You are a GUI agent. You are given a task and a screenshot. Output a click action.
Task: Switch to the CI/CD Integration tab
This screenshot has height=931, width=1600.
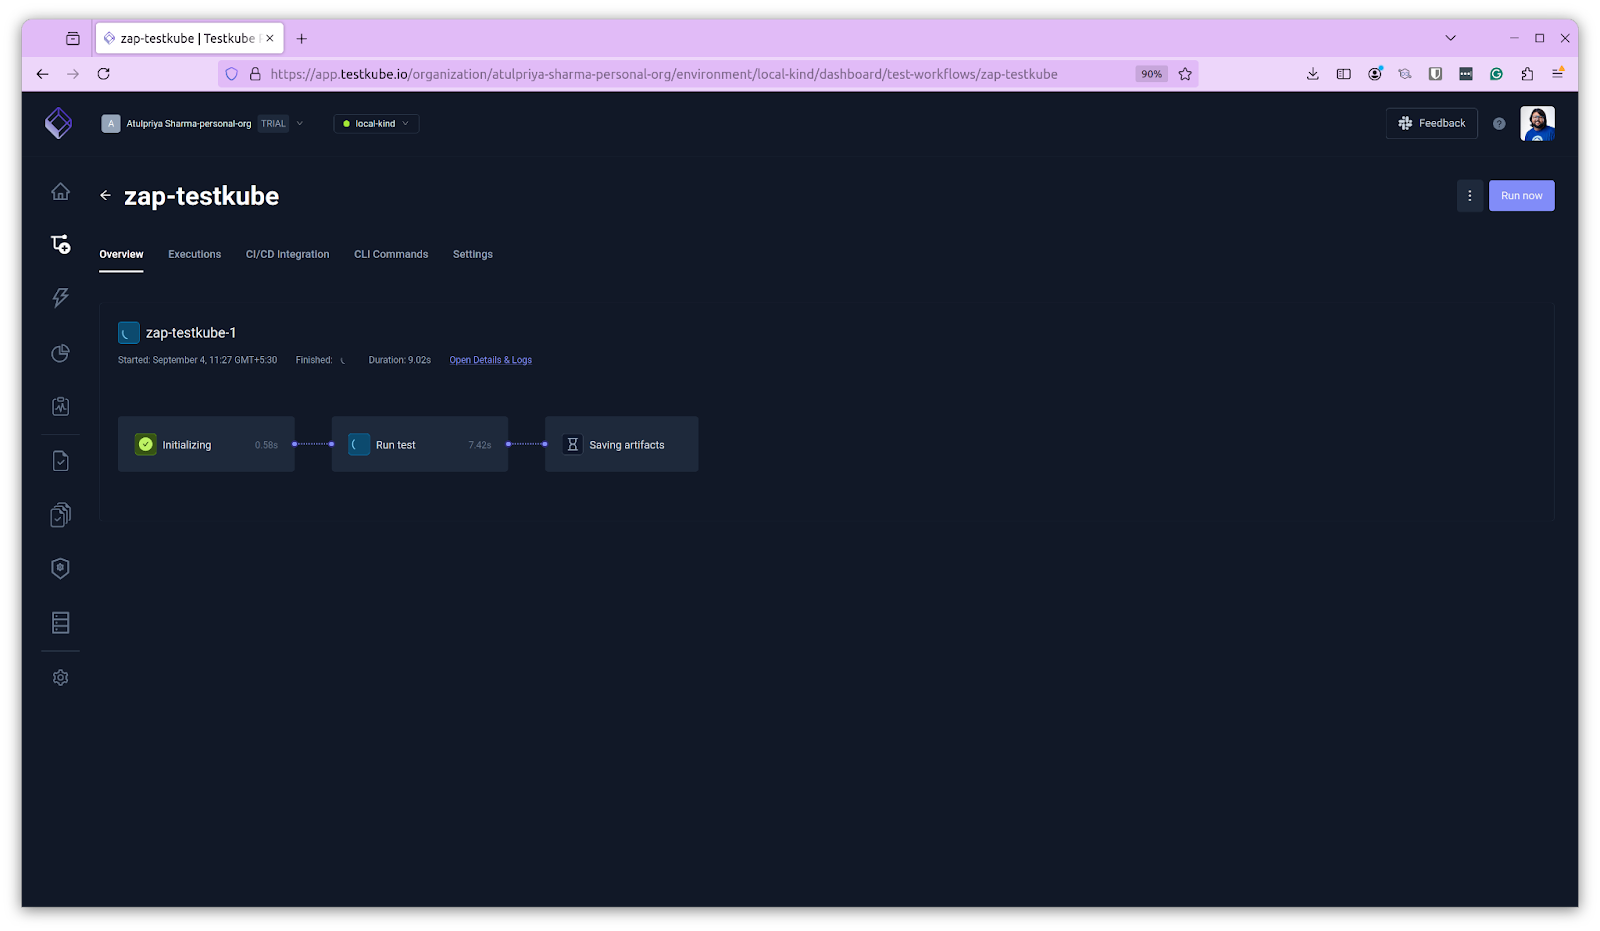pos(287,254)
